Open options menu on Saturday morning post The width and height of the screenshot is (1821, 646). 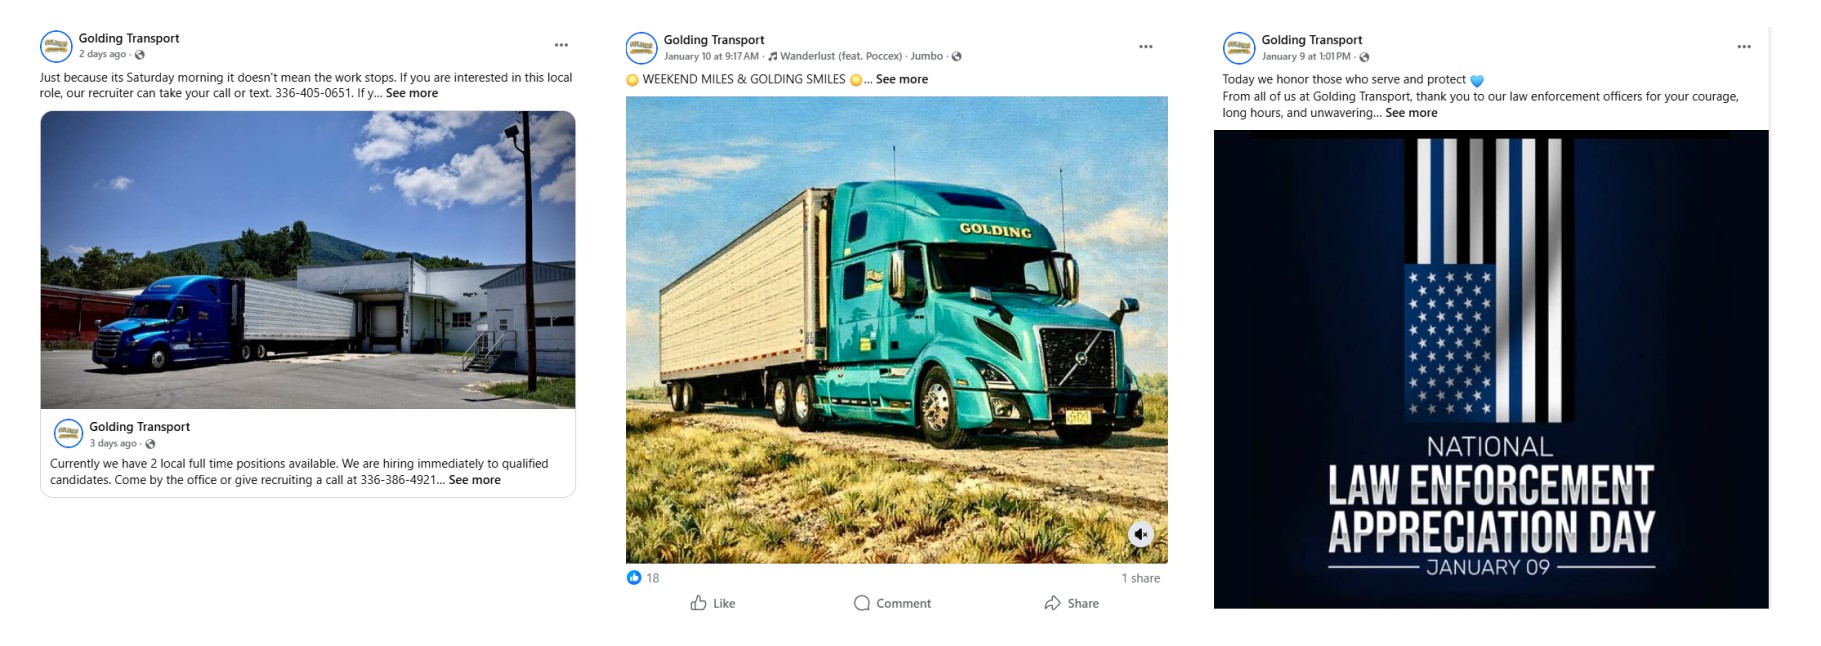pos(561,45)
